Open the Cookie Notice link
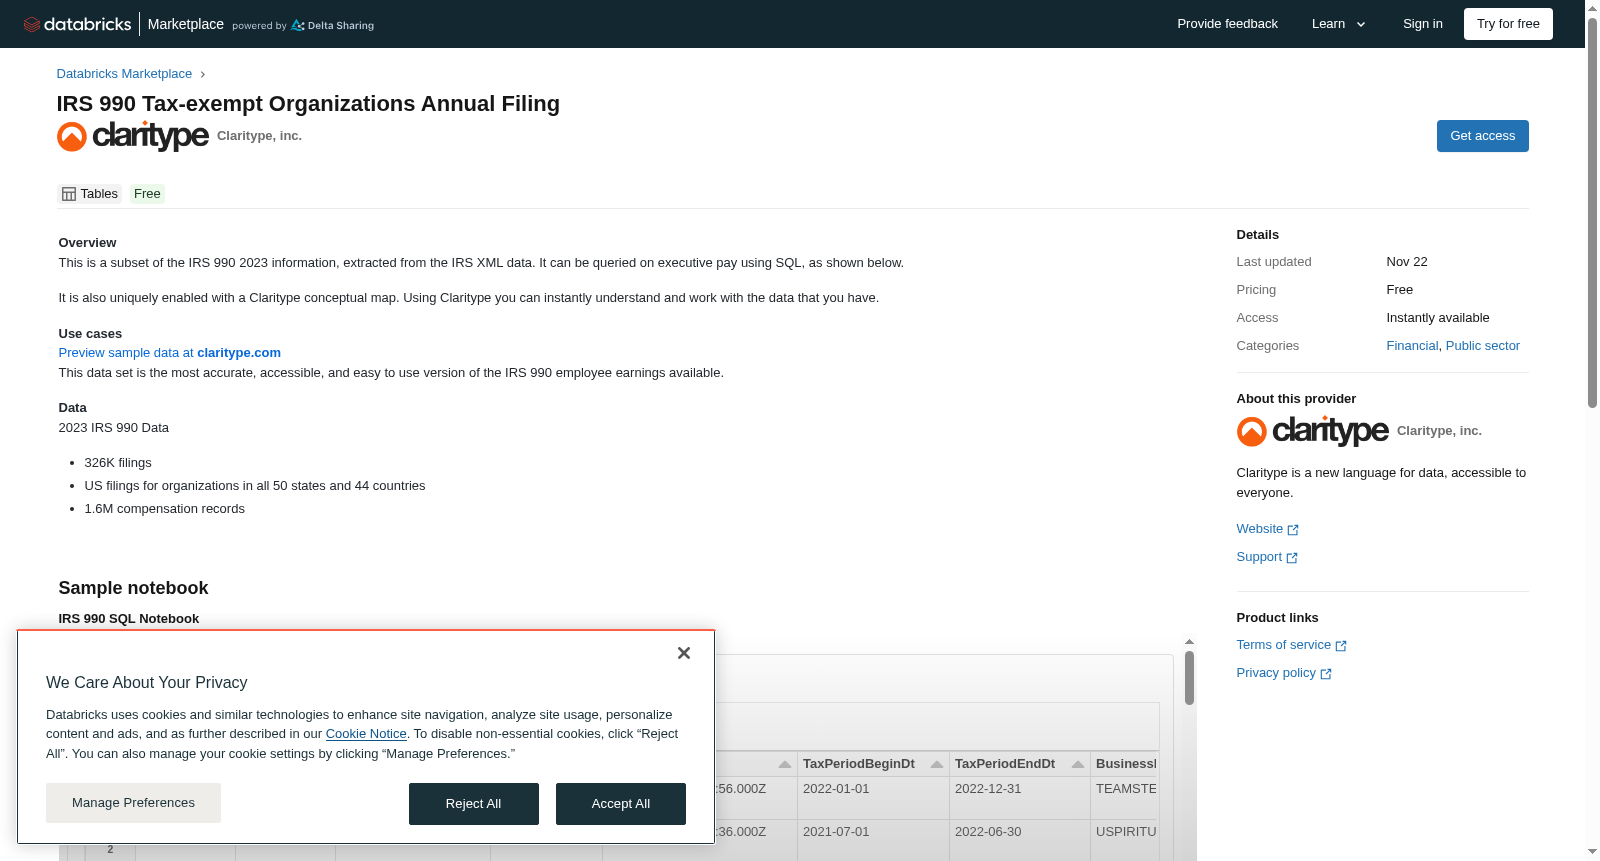 pyautogui.click(x=366, y=734)
